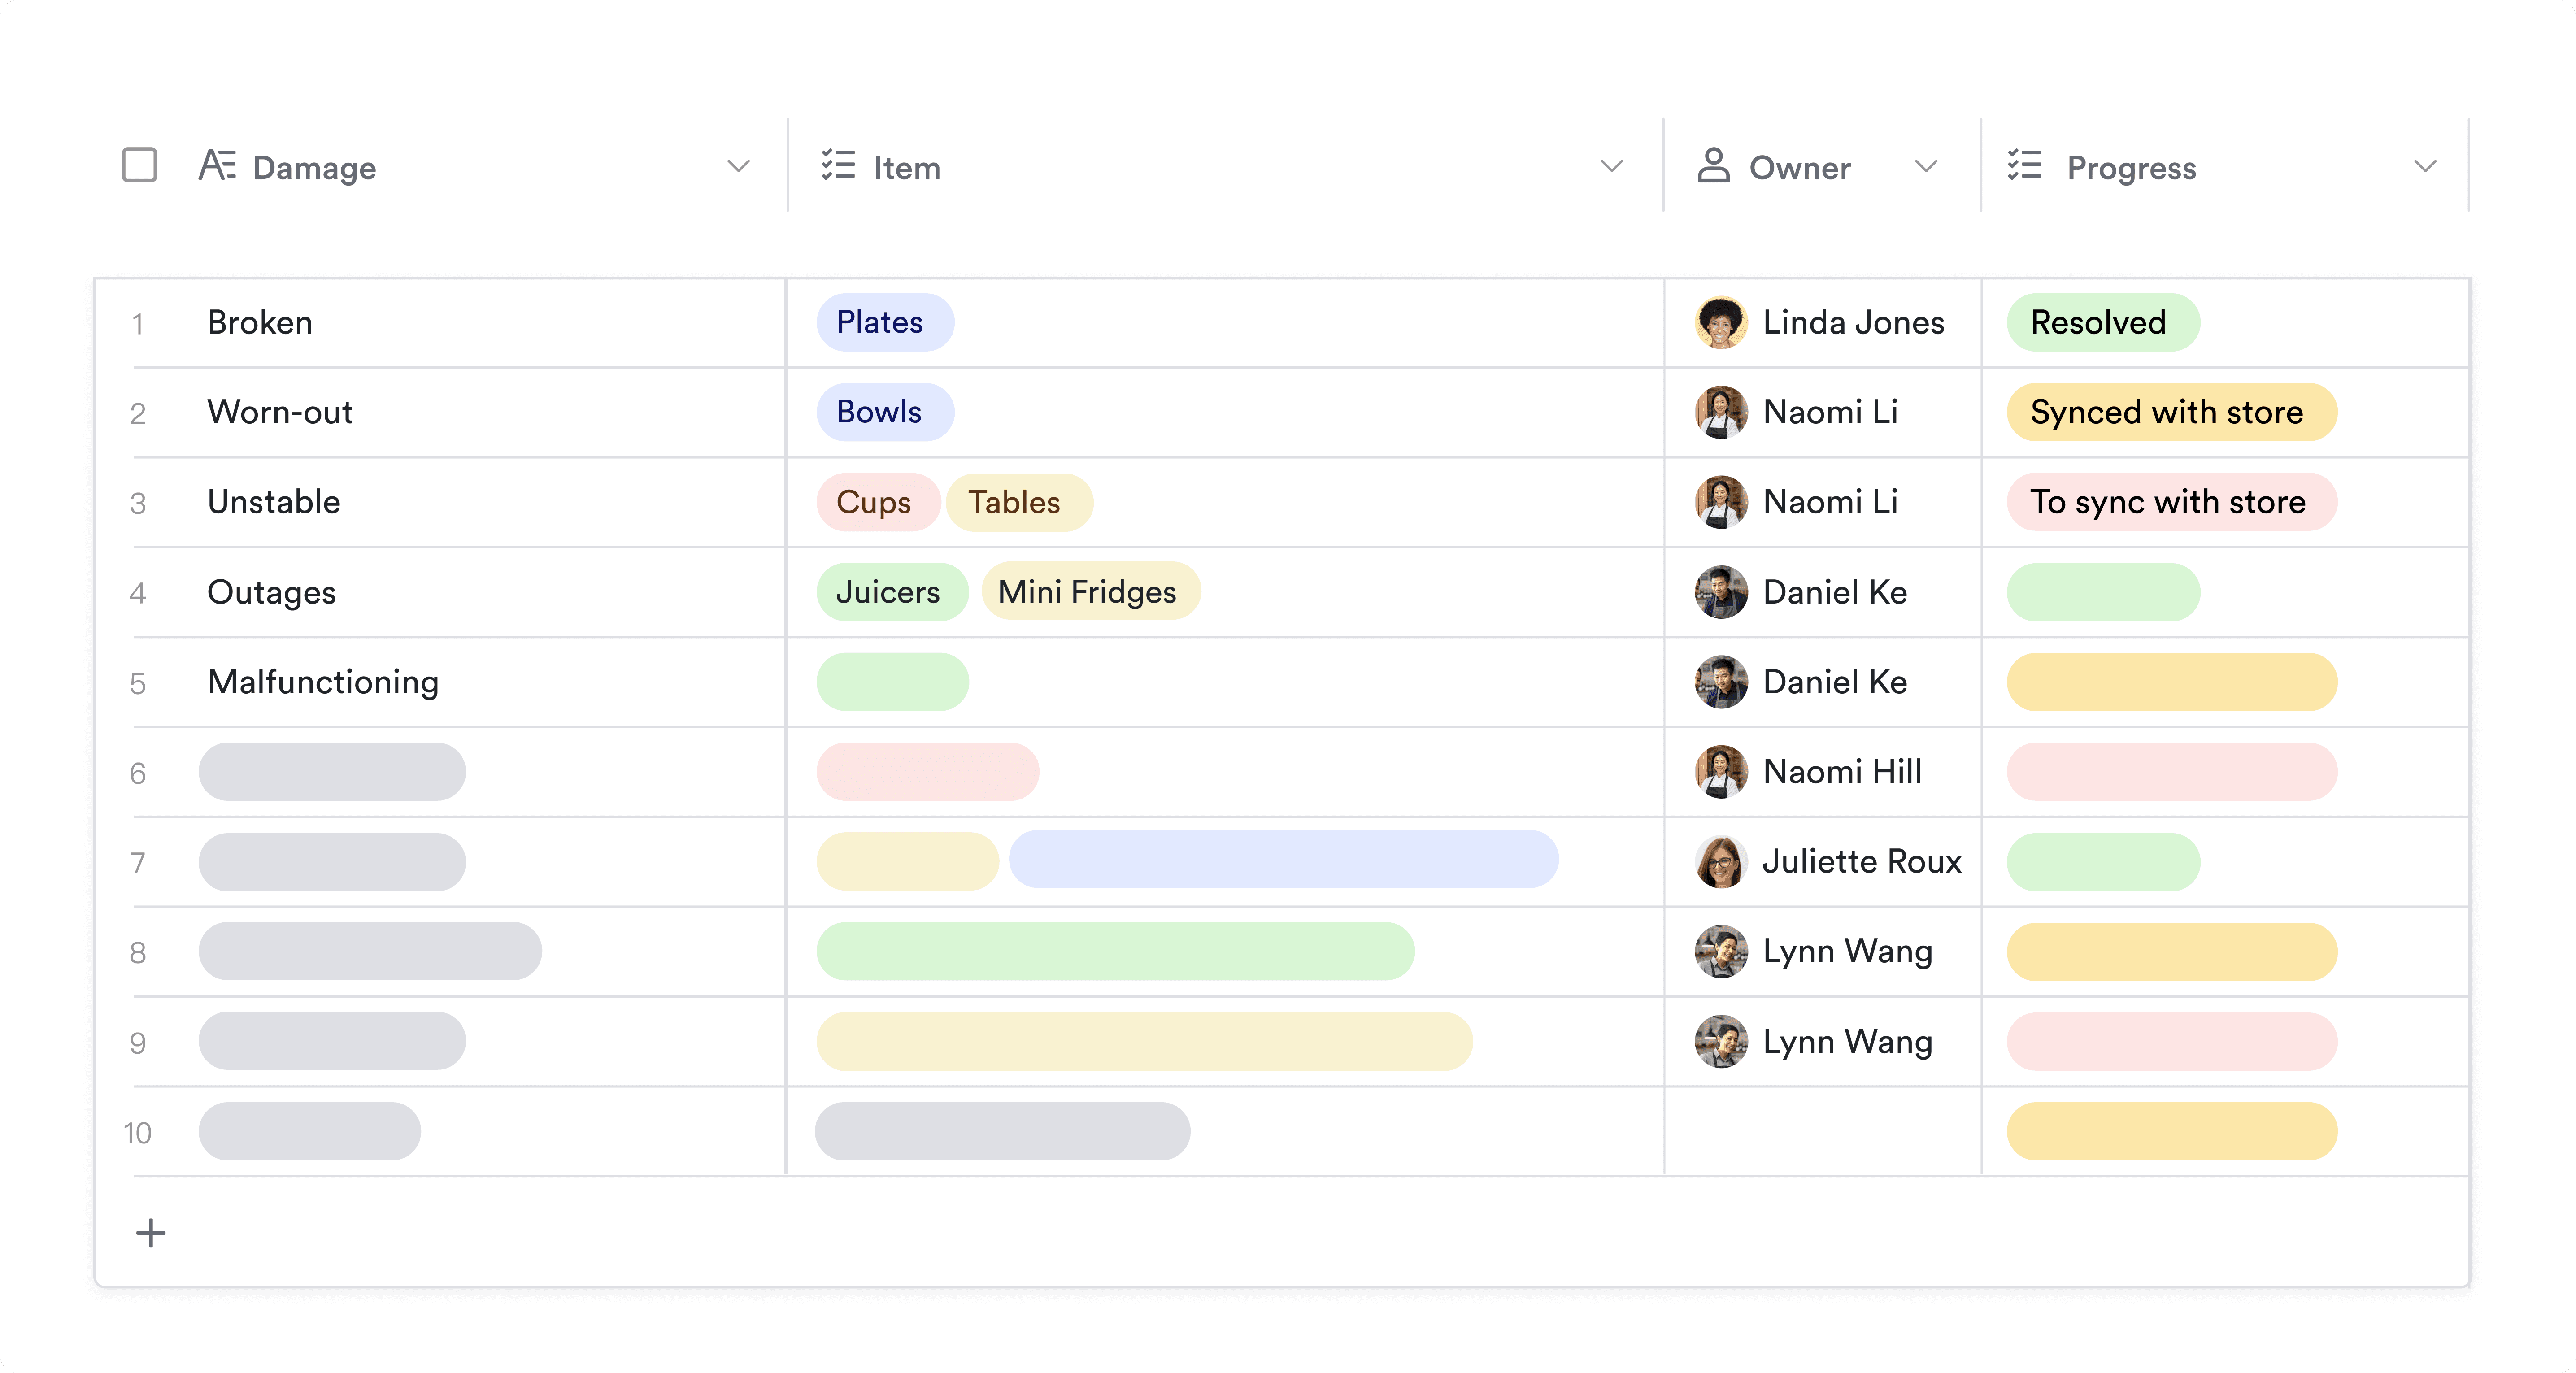
Task: Select the Malfunctioning damage cell
Action: click(323, 682)
